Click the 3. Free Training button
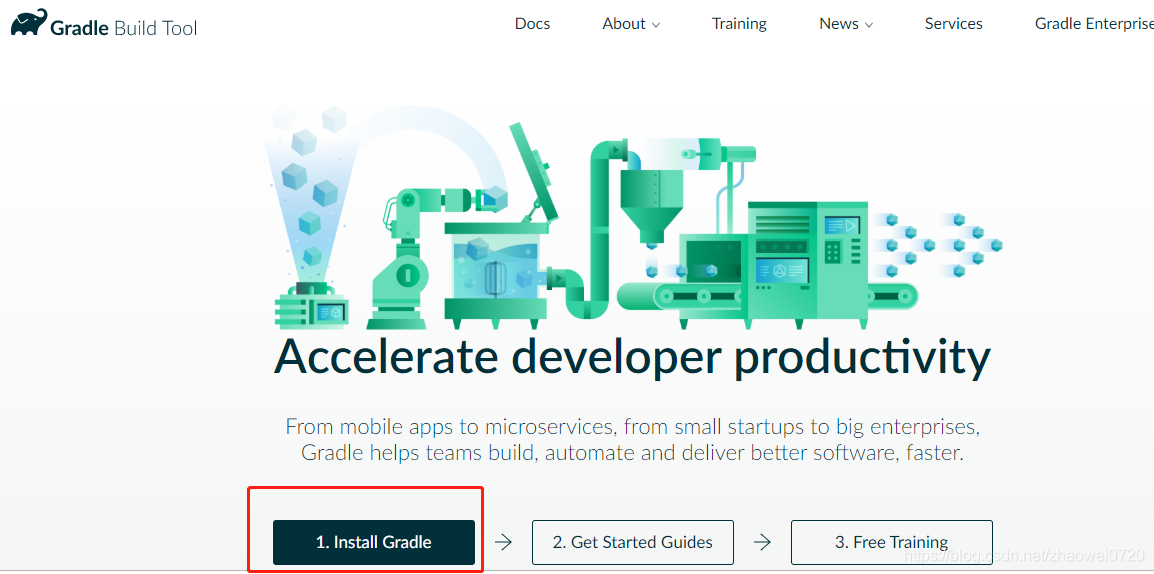The image size is (1154, 574). coord(891,542)
